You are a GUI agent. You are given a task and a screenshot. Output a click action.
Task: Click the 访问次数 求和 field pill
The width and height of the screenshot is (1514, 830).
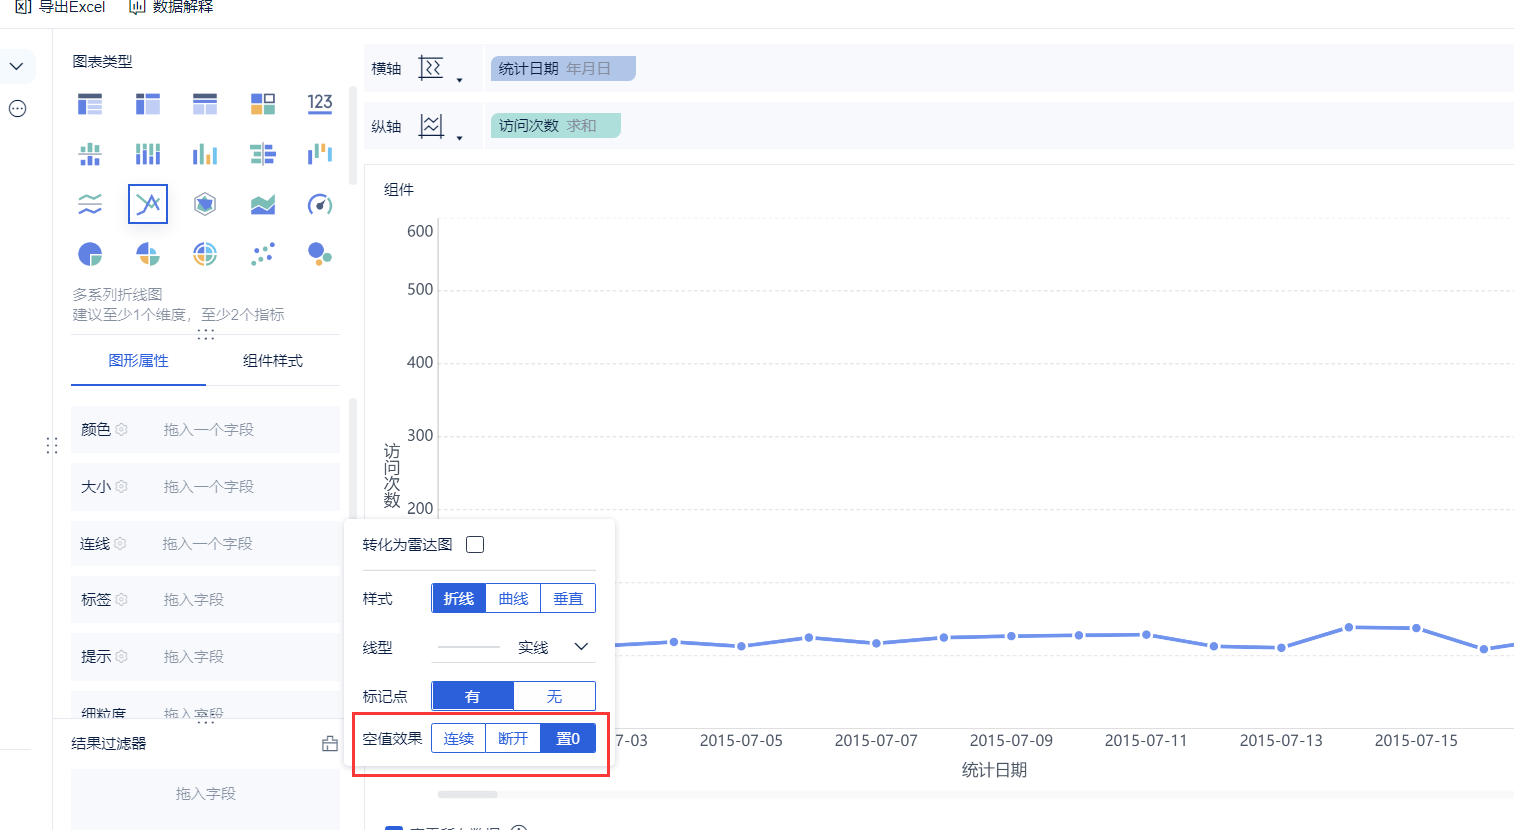point(555,126)
